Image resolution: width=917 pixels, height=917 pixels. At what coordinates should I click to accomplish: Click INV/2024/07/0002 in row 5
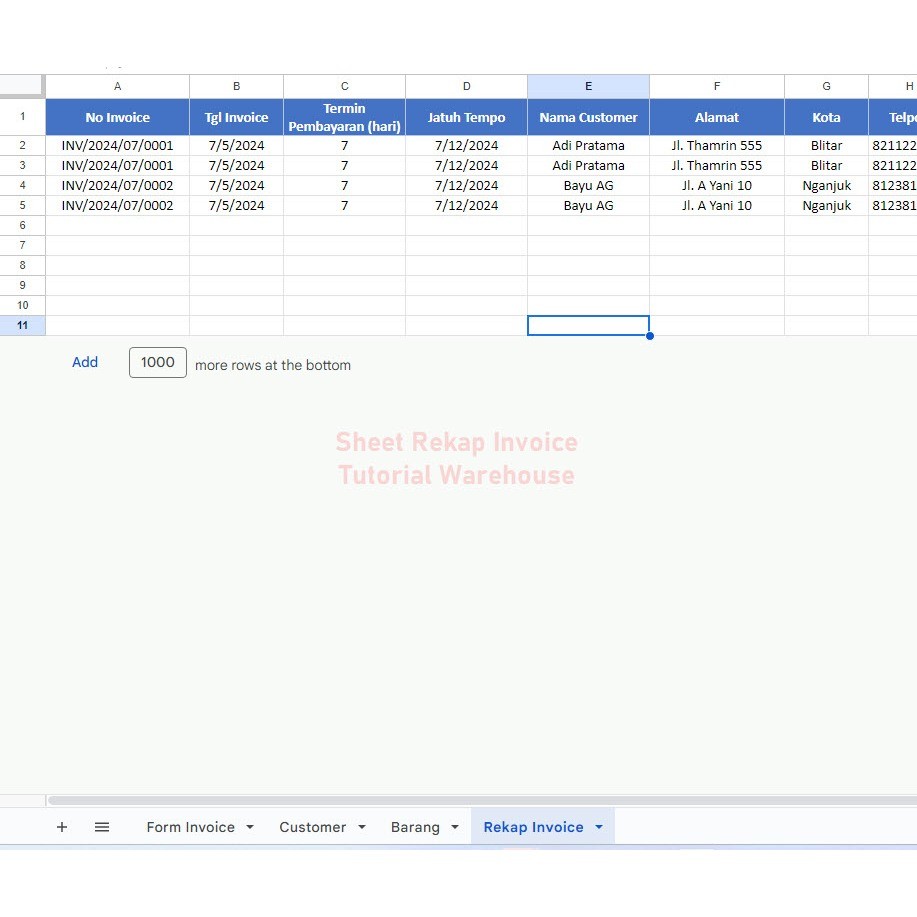click(x=118, y=205)
